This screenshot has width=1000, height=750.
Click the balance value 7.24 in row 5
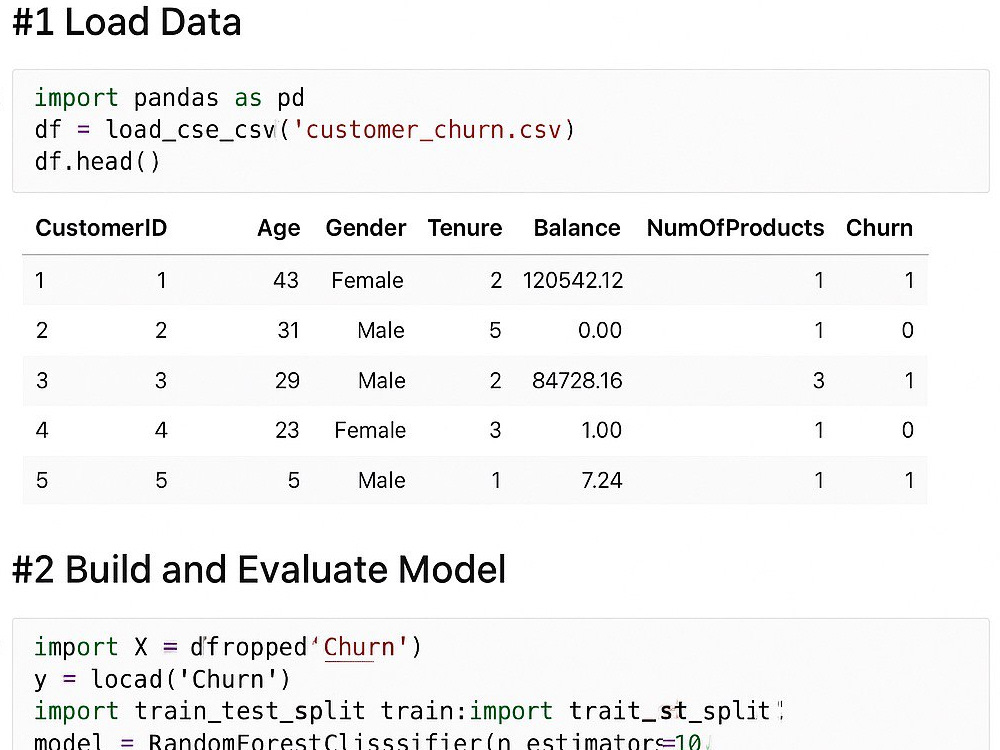[x=601, y=480]
